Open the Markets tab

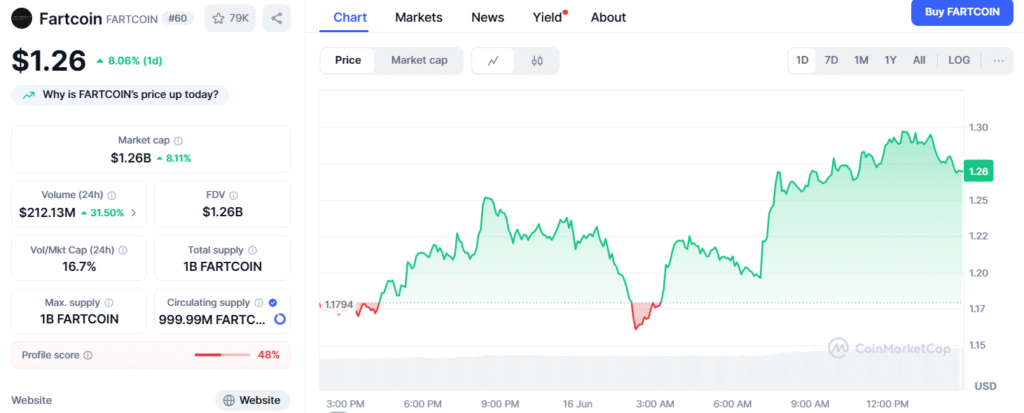[419, 18]
